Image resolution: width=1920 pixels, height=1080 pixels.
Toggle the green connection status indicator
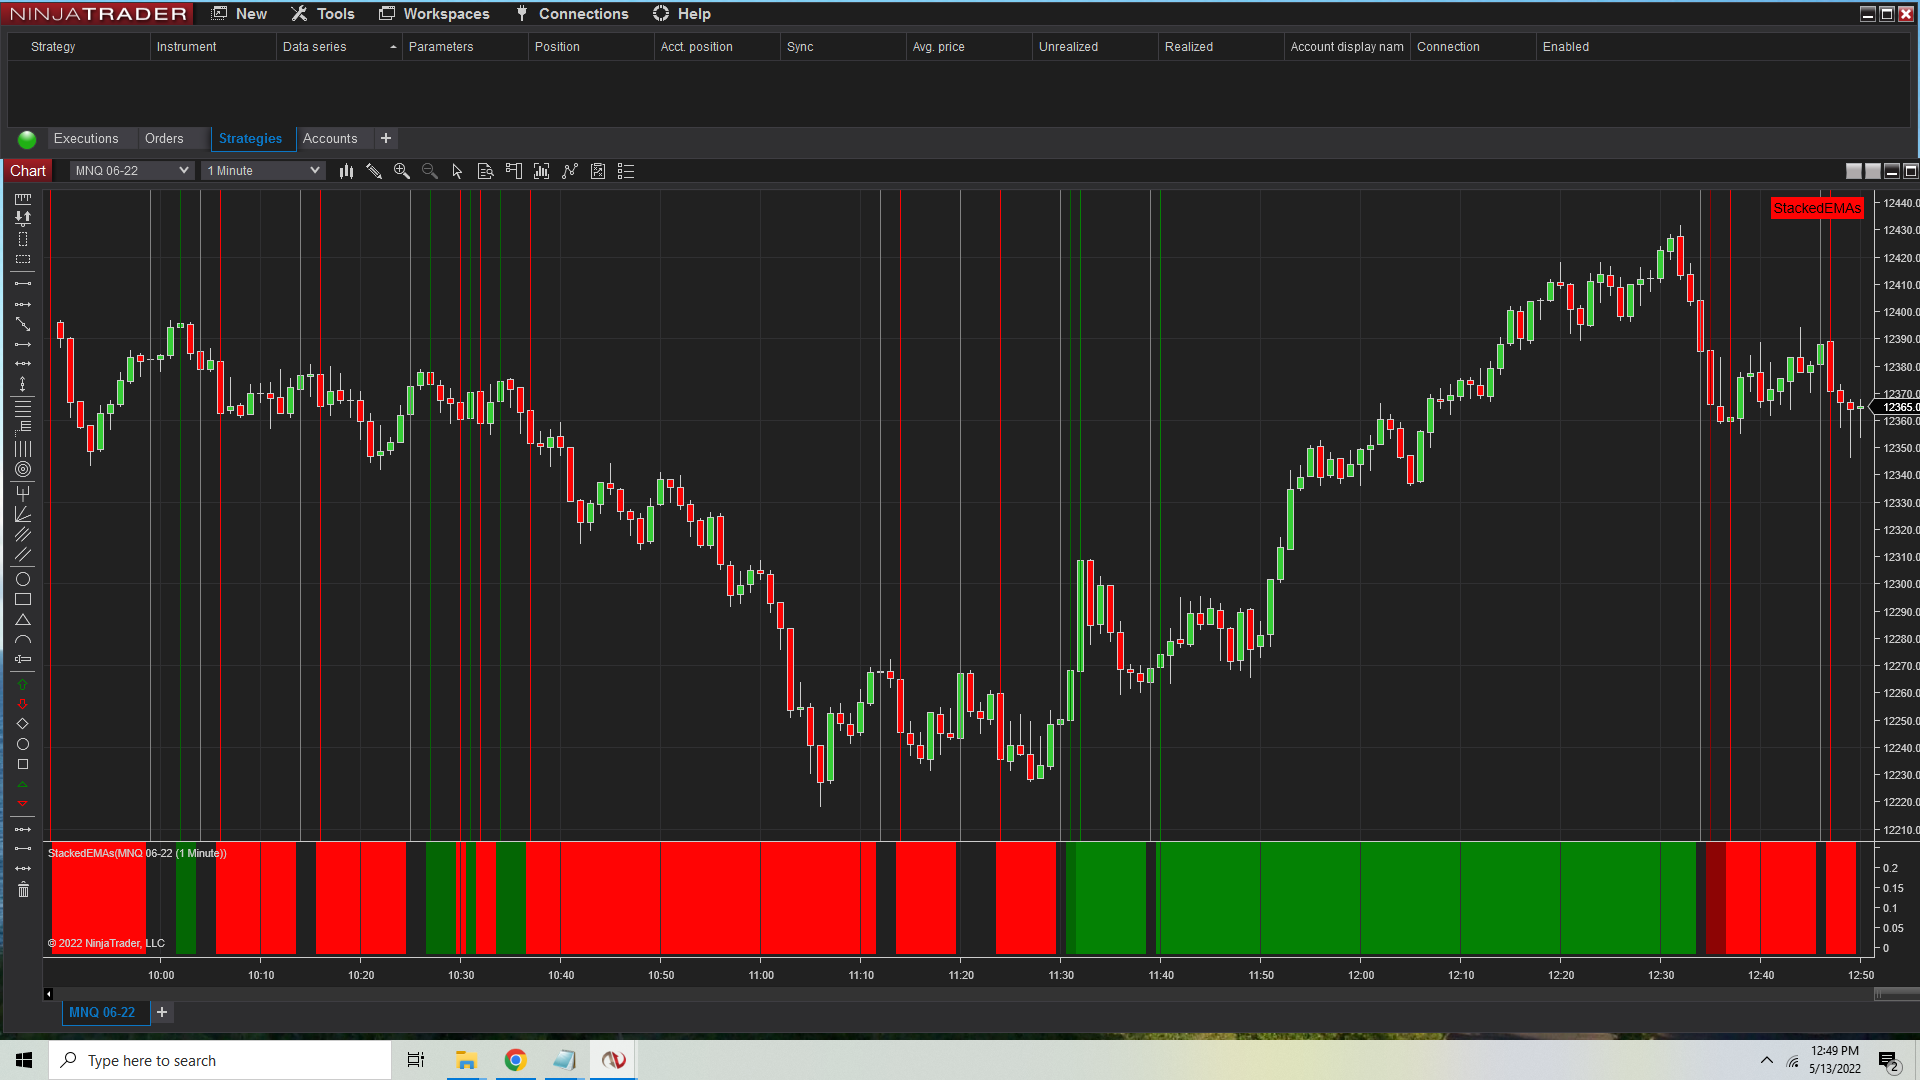27,139
